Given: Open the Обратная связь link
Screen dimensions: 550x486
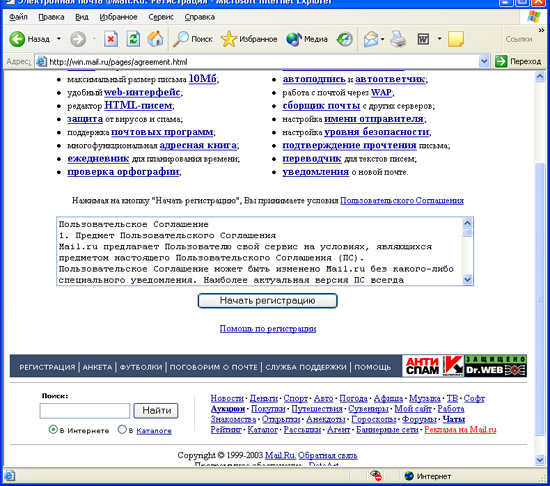Looking at the screenshot, I should coord(328,455).
